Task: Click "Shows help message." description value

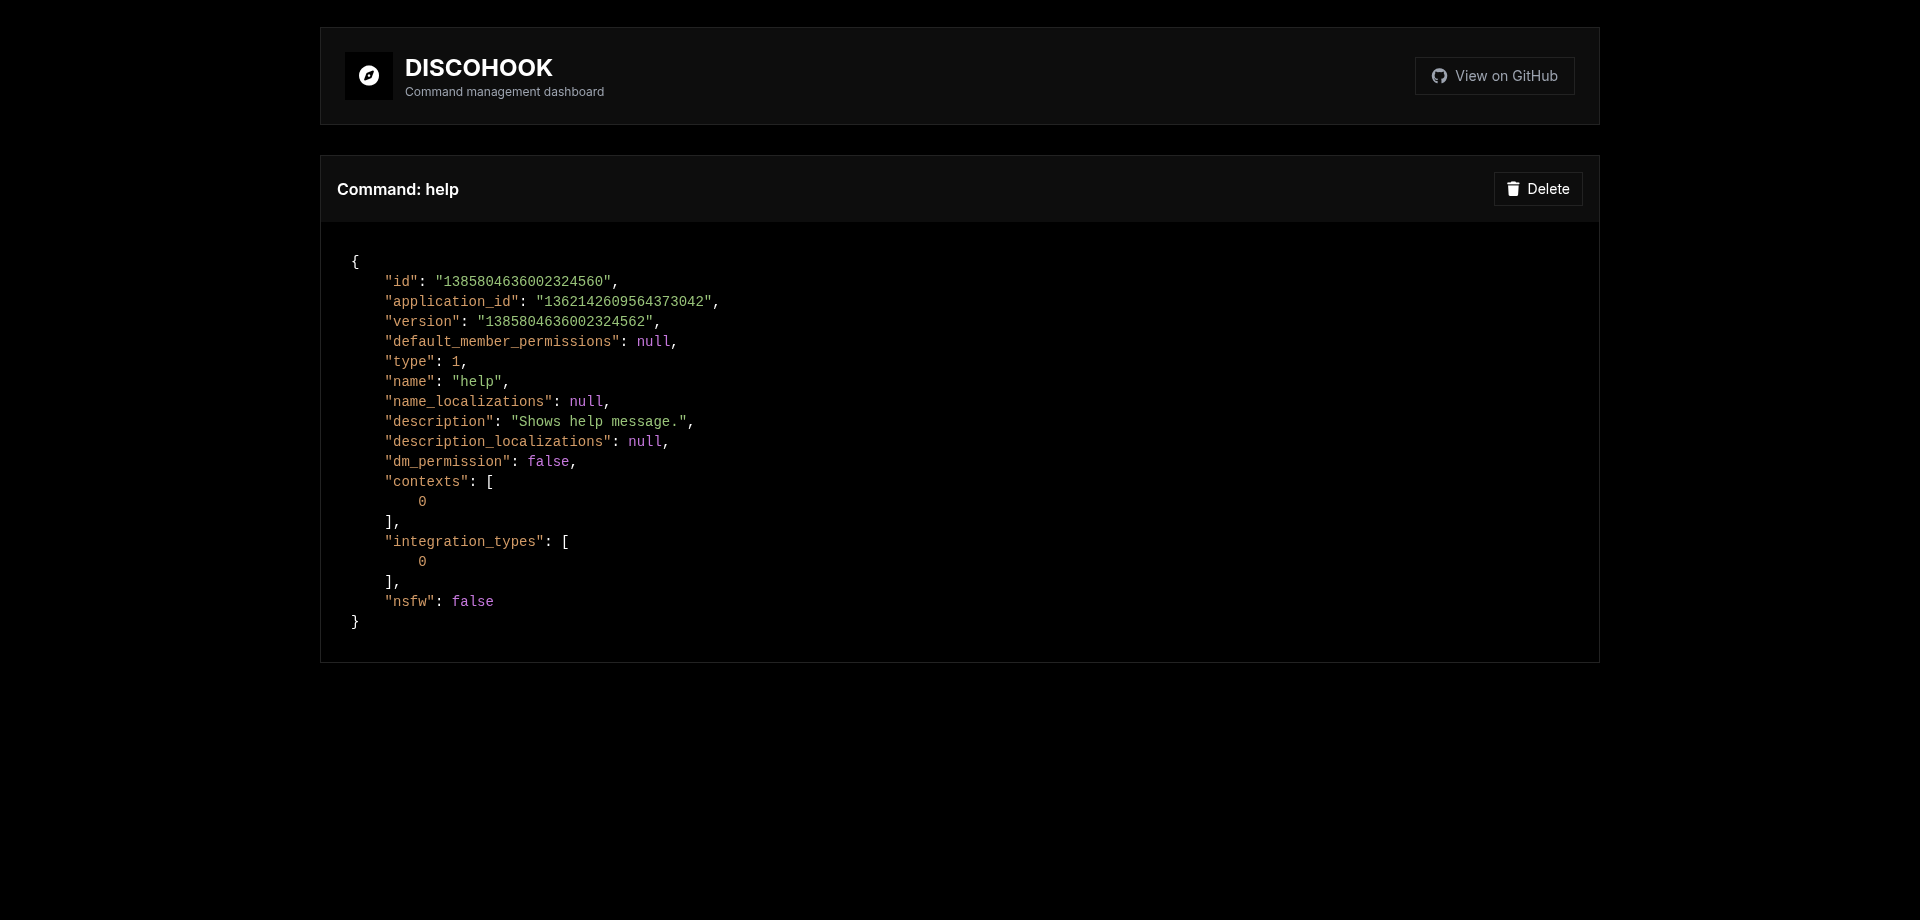Action: pyautogui.click(x=599, y=422)
